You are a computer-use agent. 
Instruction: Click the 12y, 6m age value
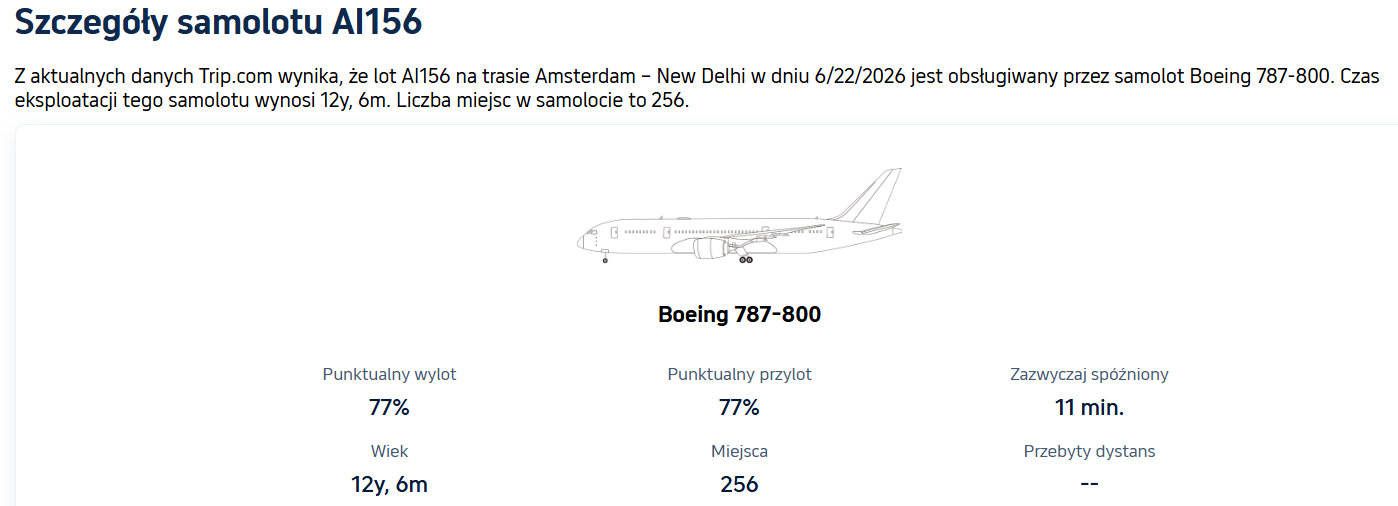pyautogui.click(x=389, y=485)
